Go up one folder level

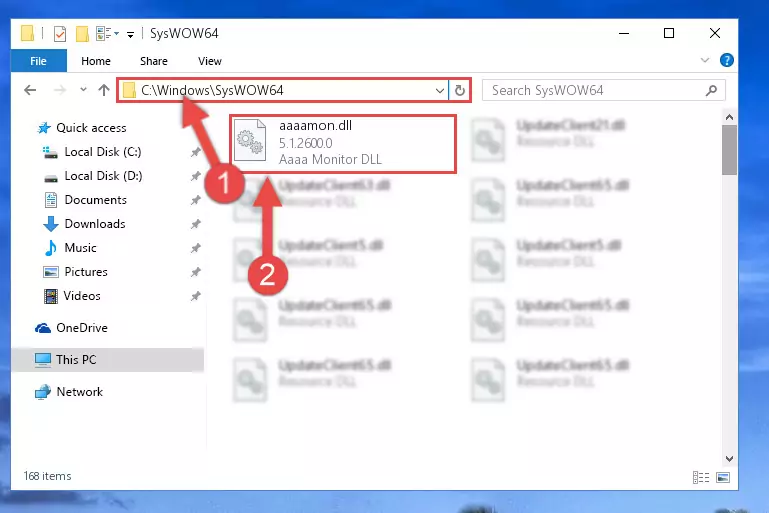pos(103,90)
